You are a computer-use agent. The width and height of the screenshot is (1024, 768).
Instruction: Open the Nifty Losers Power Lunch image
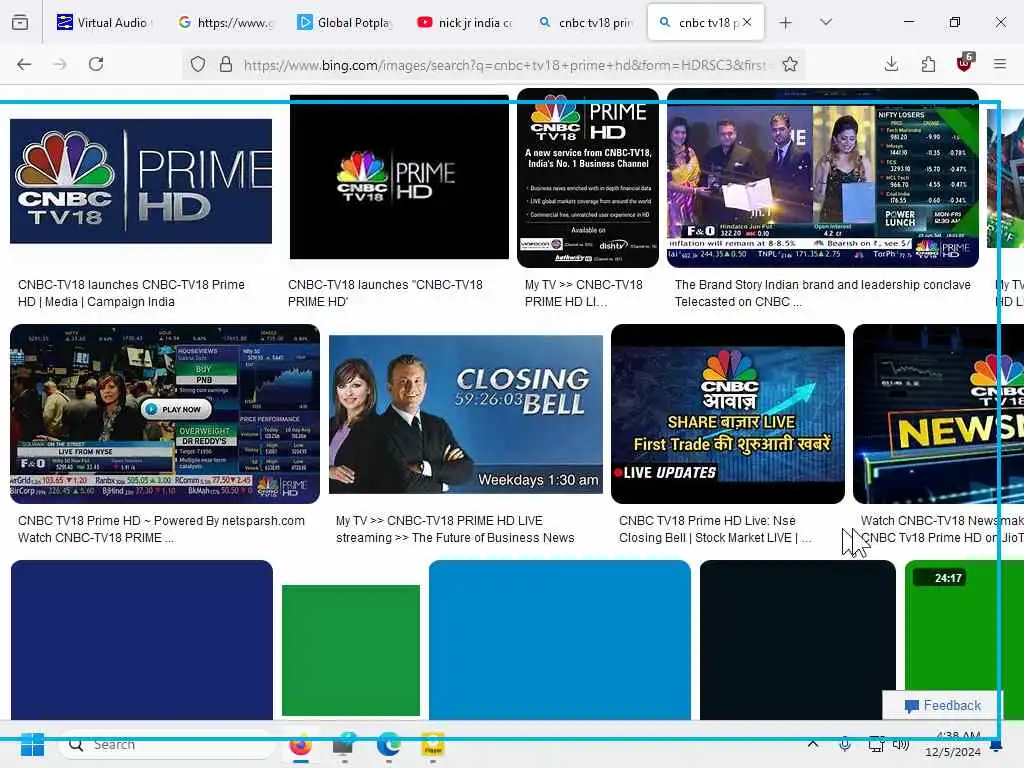823,178
